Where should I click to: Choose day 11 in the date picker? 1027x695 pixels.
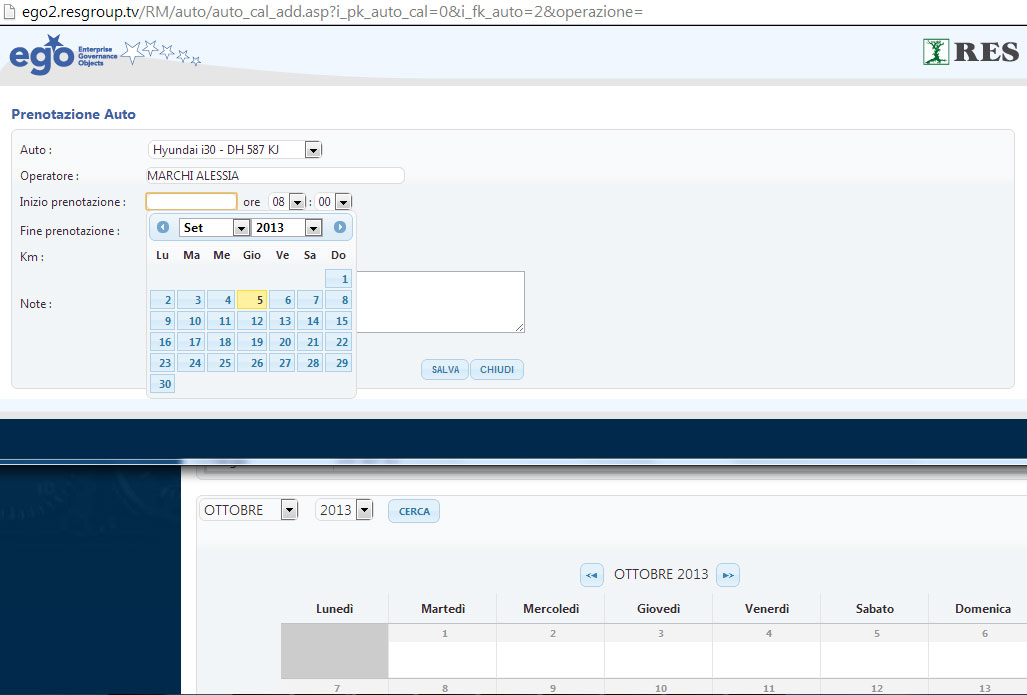(221, 320)
